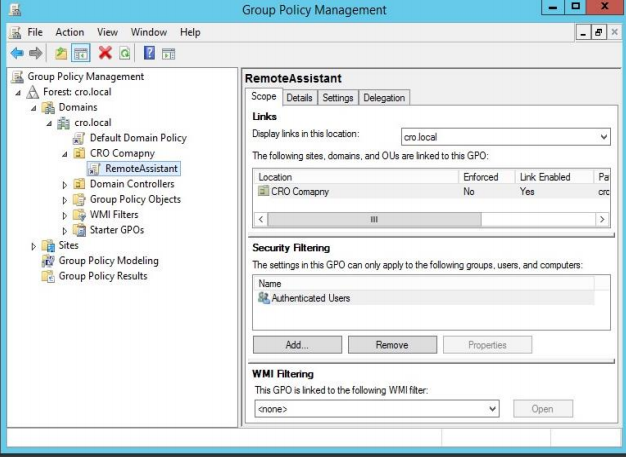Click the Links list horizontal scrollbar right arrow
Viewport: 626px width, 457px height.
click(x=603, y=218)
